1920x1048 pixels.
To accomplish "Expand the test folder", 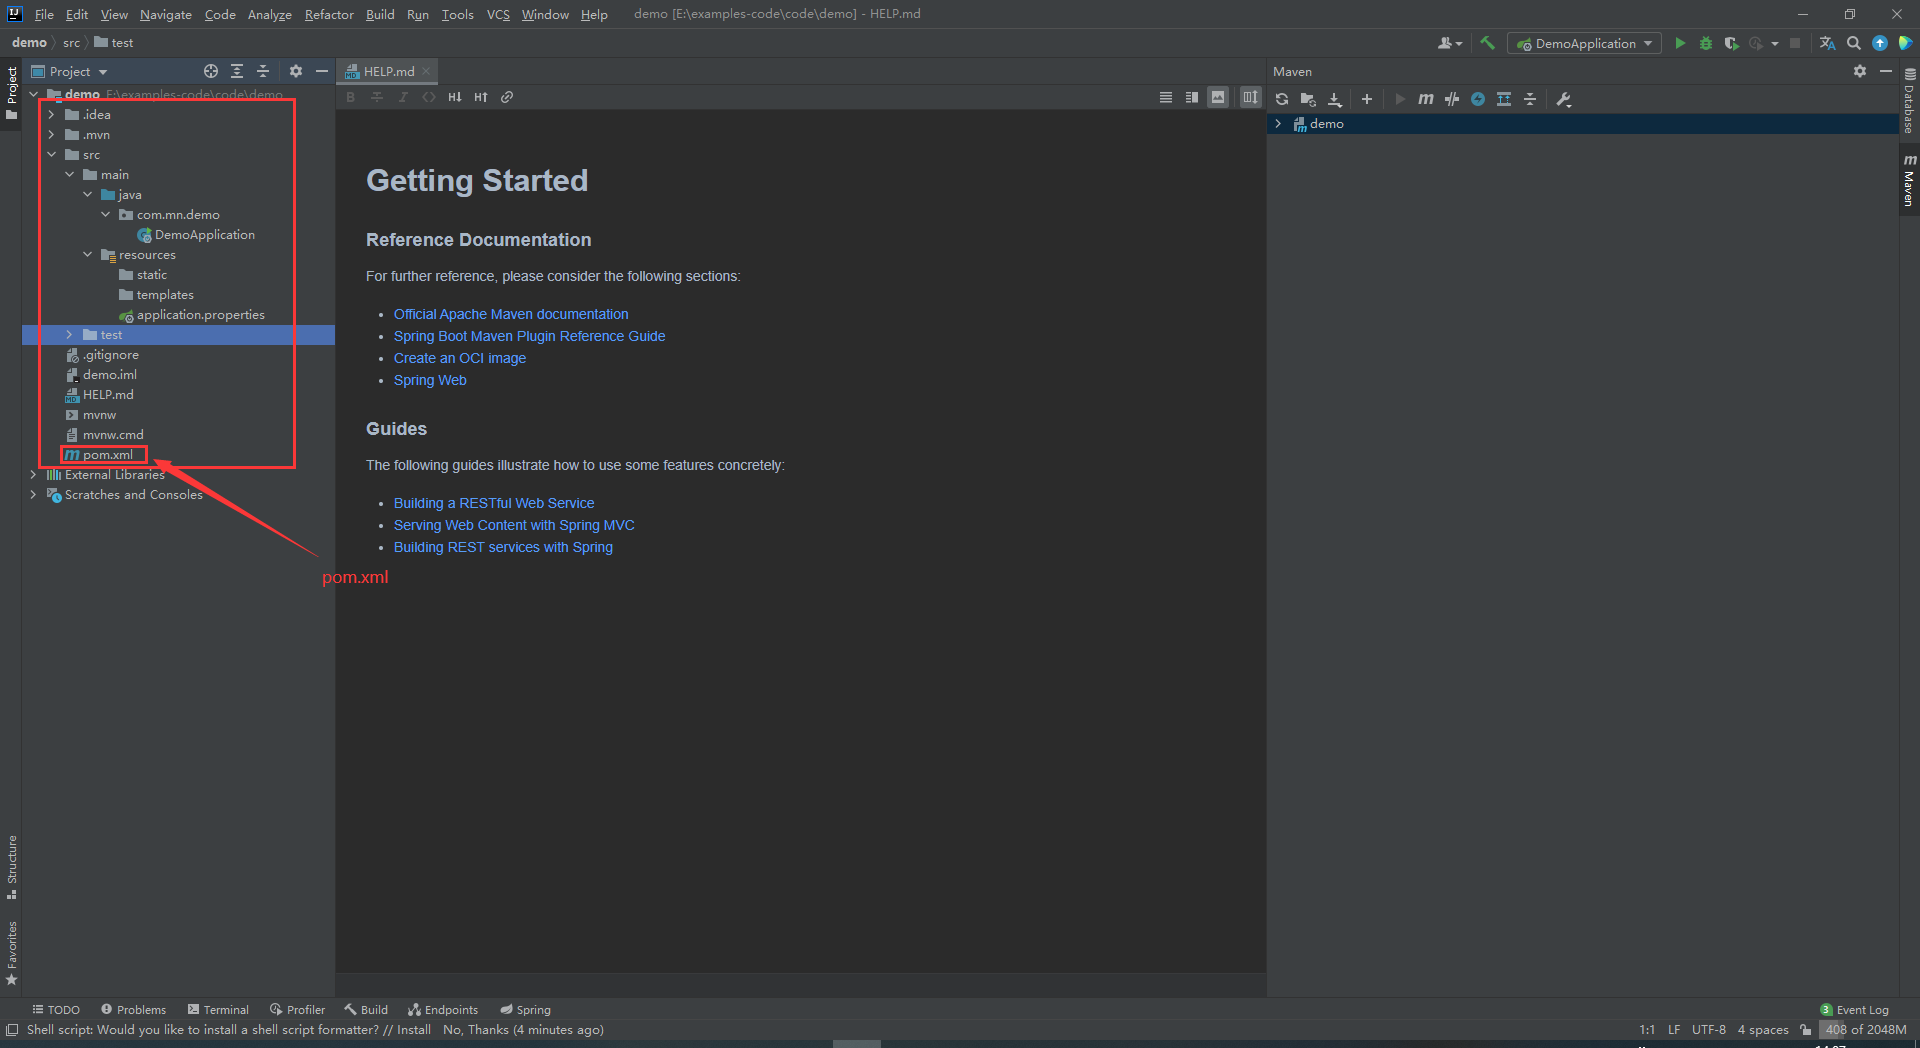I will tap(69, 335).
